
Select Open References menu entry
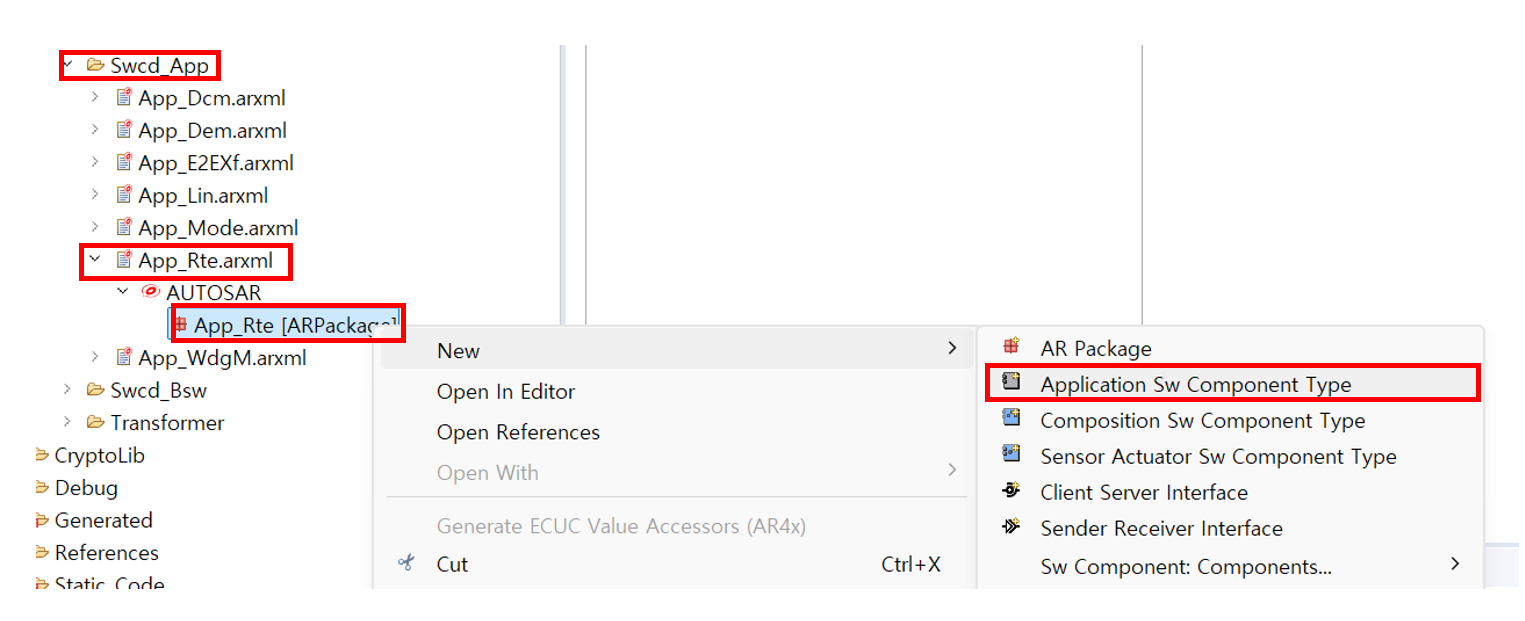(x=518, y=432)
